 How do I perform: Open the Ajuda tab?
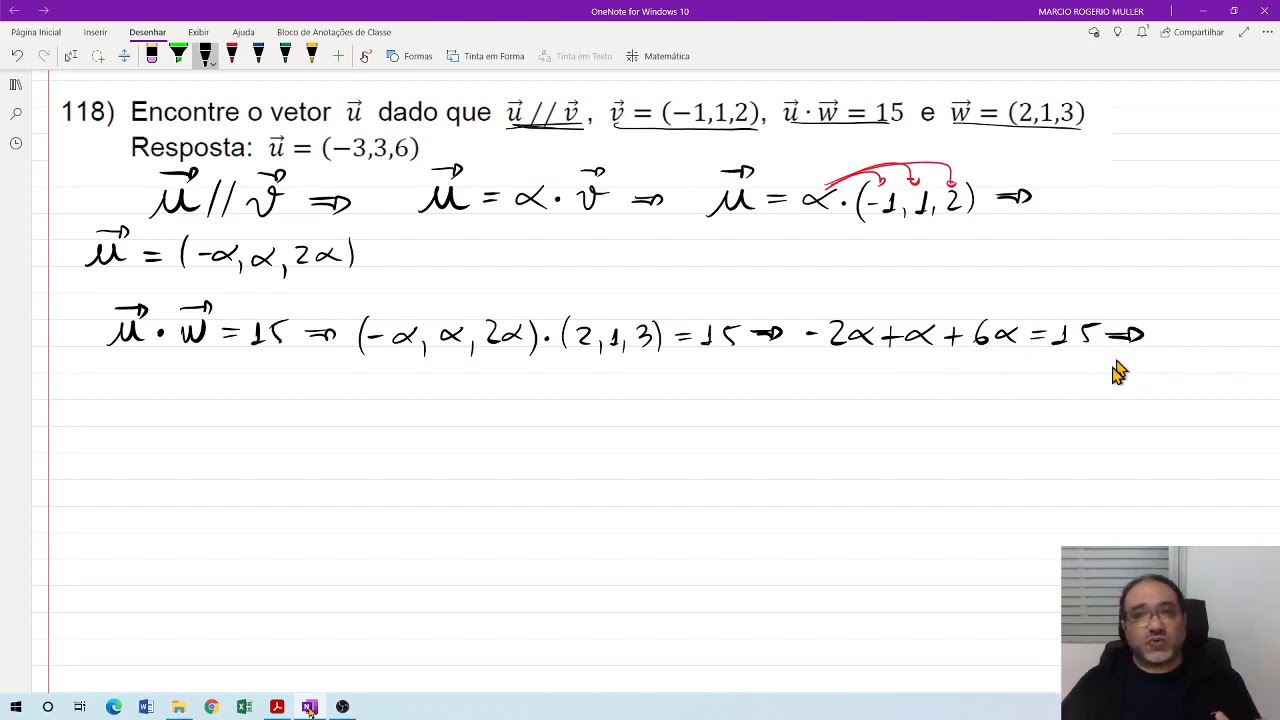coord(243,32)
